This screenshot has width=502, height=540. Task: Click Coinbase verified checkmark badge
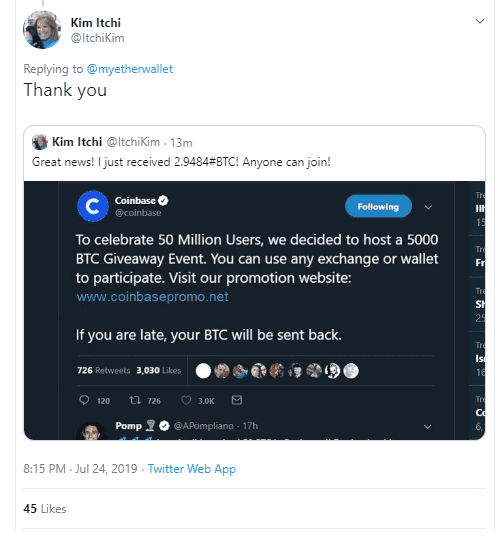[x=163, y=200]
